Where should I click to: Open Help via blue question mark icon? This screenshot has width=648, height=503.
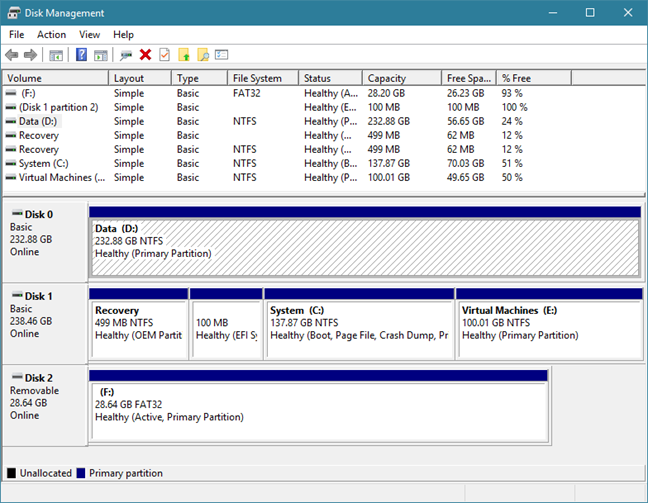[81, 55]
